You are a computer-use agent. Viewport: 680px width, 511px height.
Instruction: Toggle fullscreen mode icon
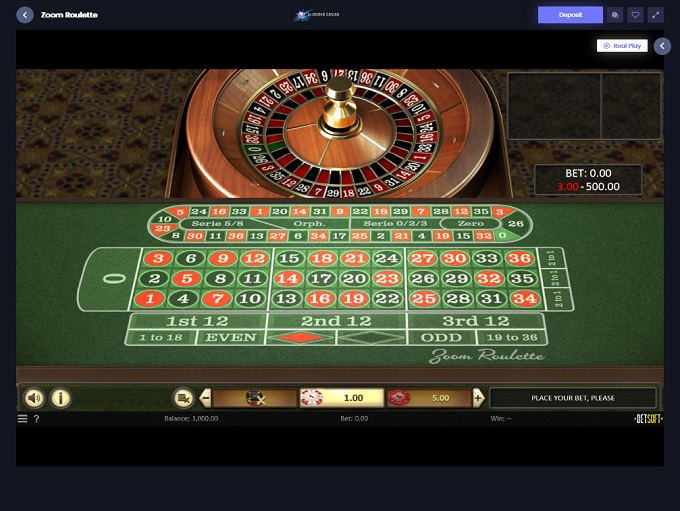tap(655, 15)
